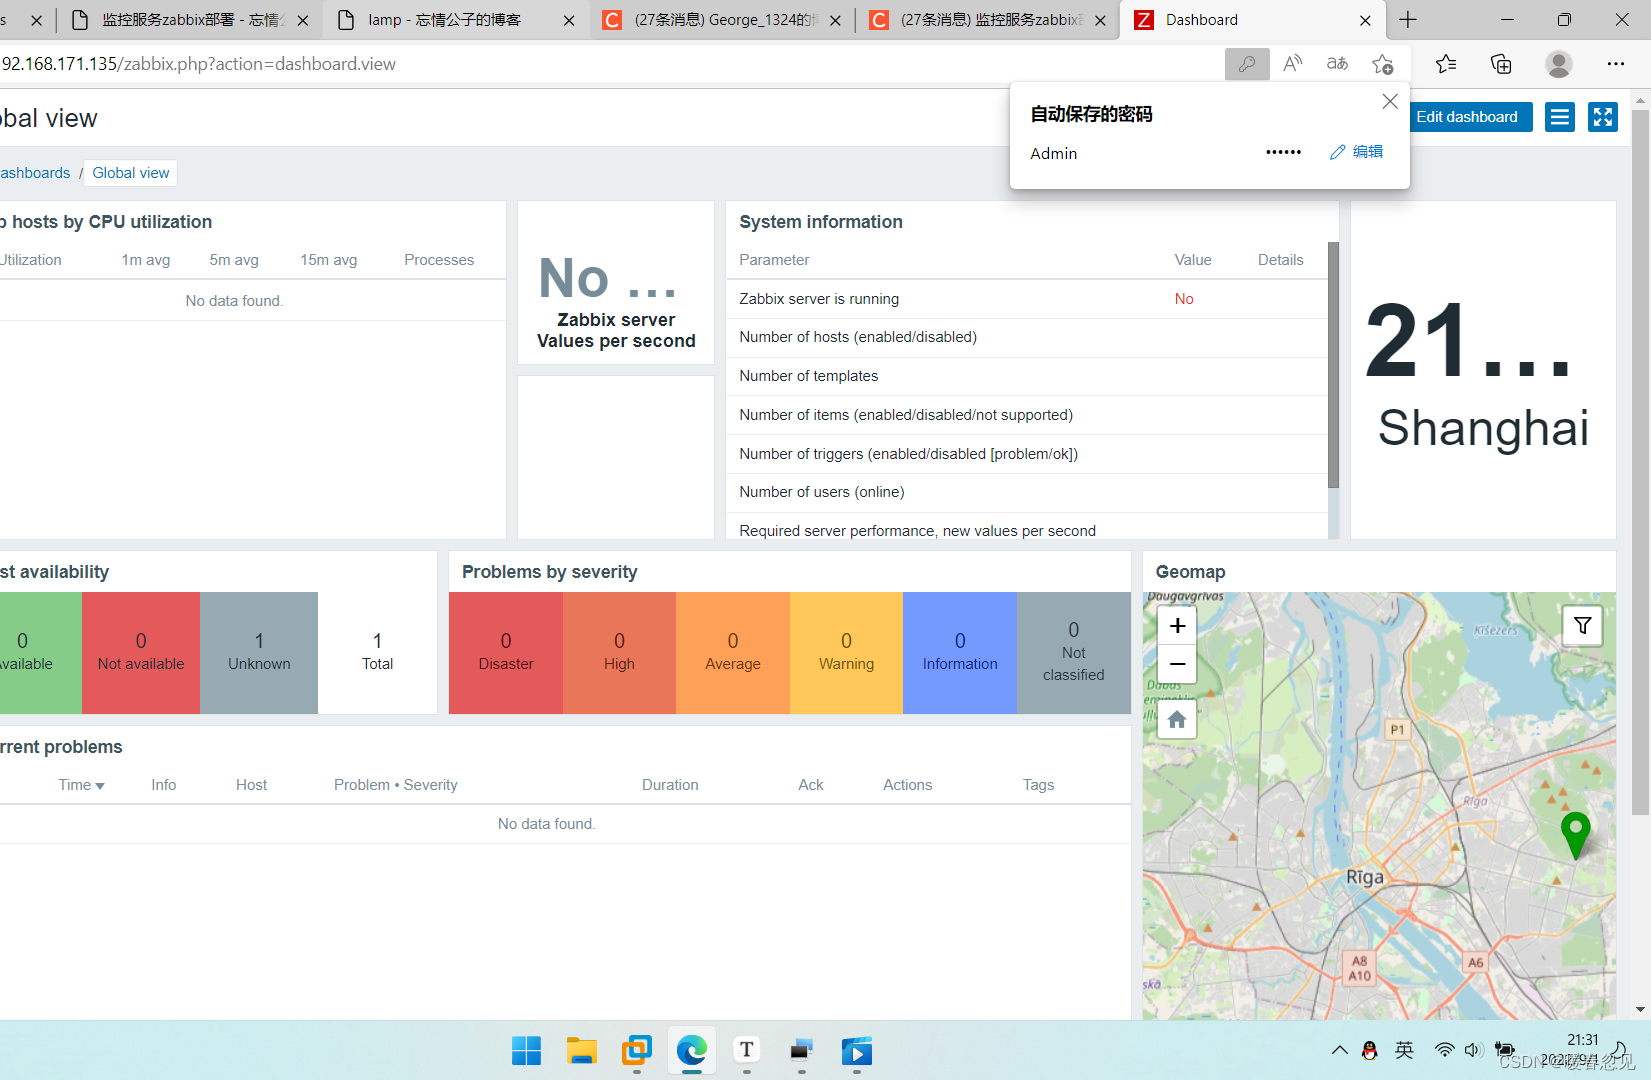
Task: Open File Explorer from taskbar
Action: click(581, 1051)
